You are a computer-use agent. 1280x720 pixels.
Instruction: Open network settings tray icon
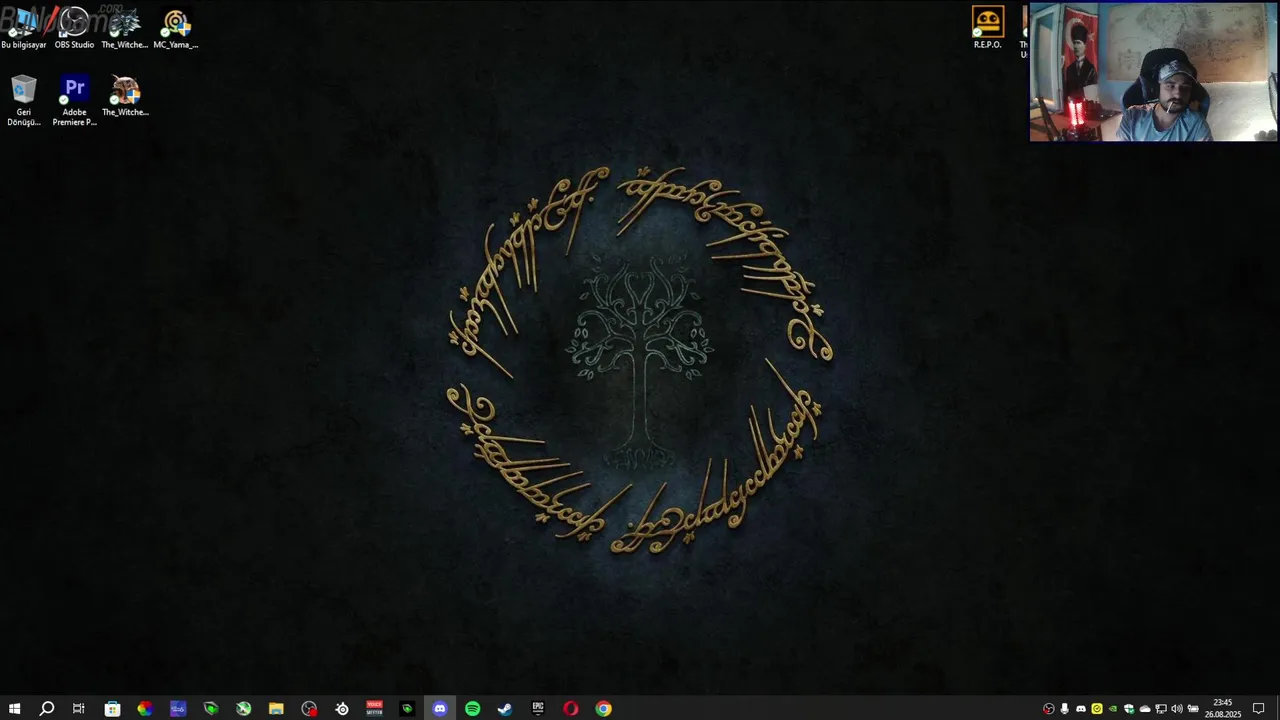point(1161,709)
